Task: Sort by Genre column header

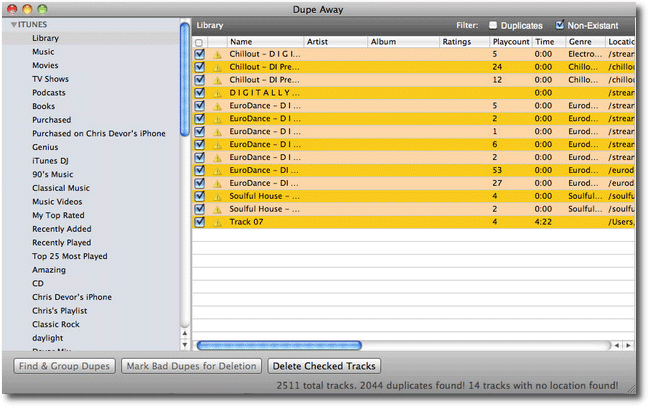Action: click(585, 42)
